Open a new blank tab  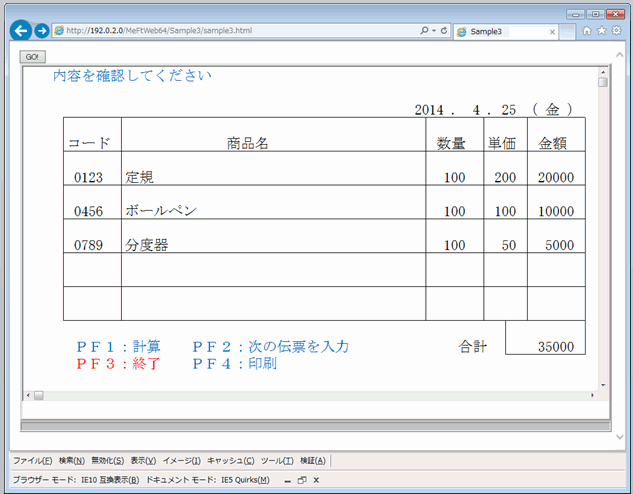point(567,32)
